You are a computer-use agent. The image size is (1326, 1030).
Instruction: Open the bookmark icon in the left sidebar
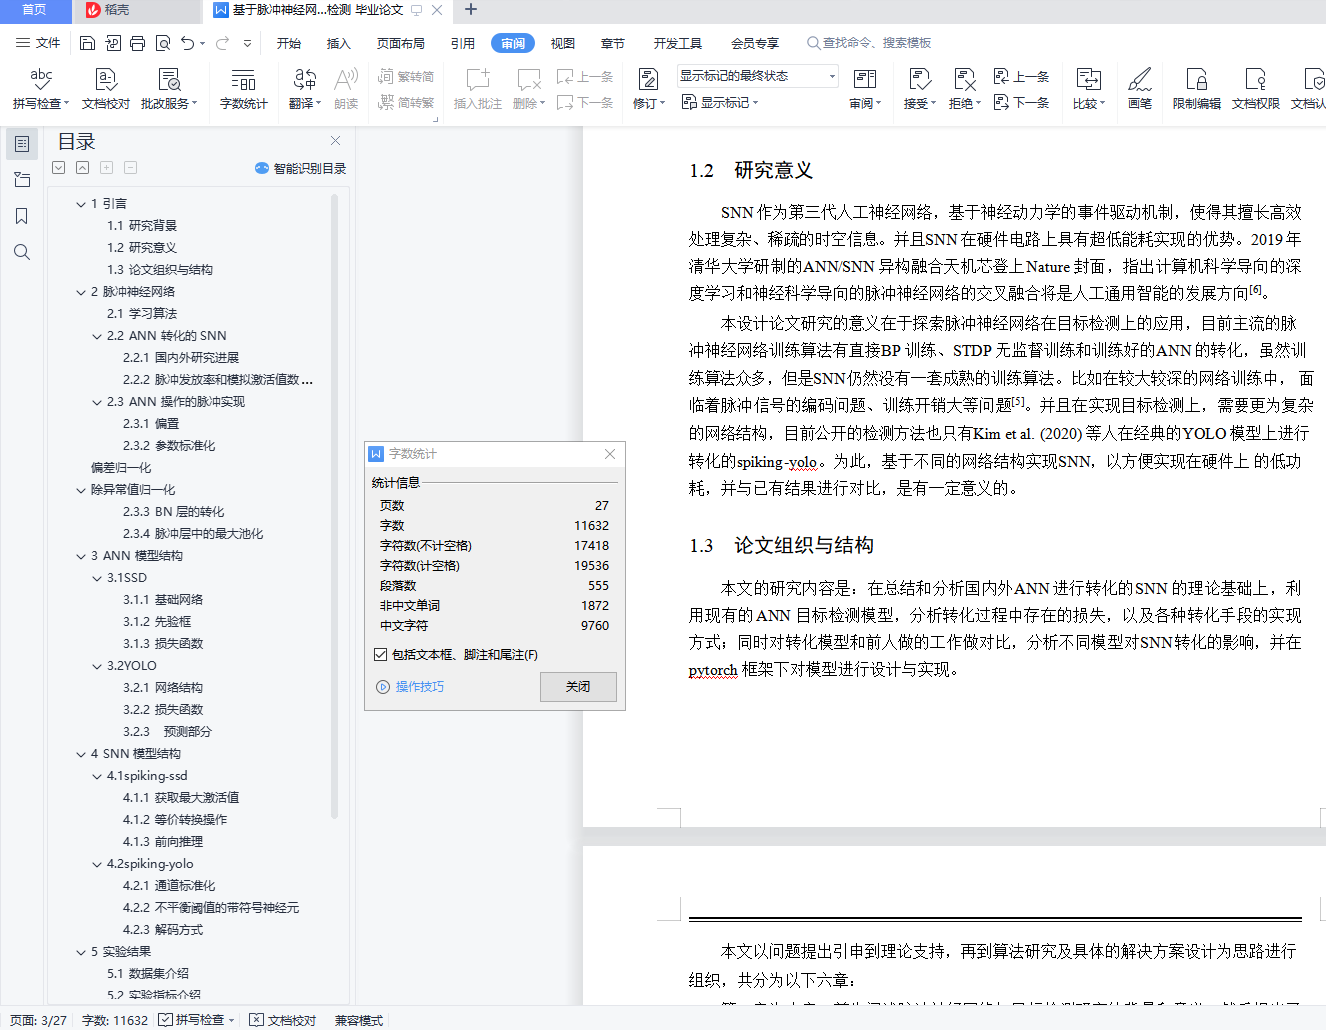(22, 216)
